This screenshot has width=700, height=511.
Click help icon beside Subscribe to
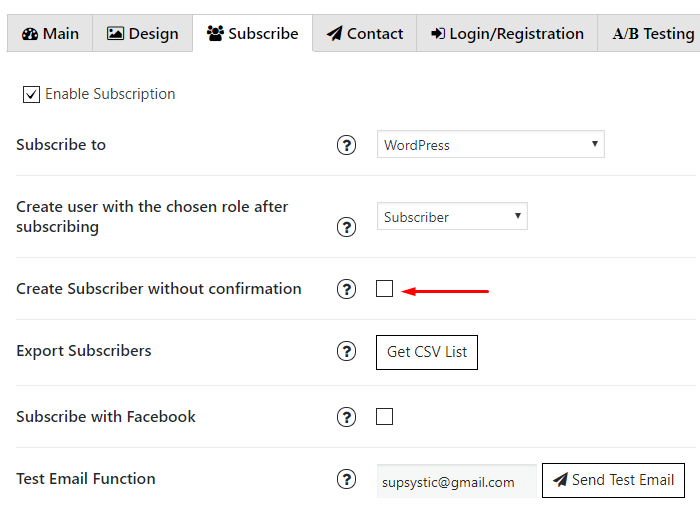coord(346,145)
